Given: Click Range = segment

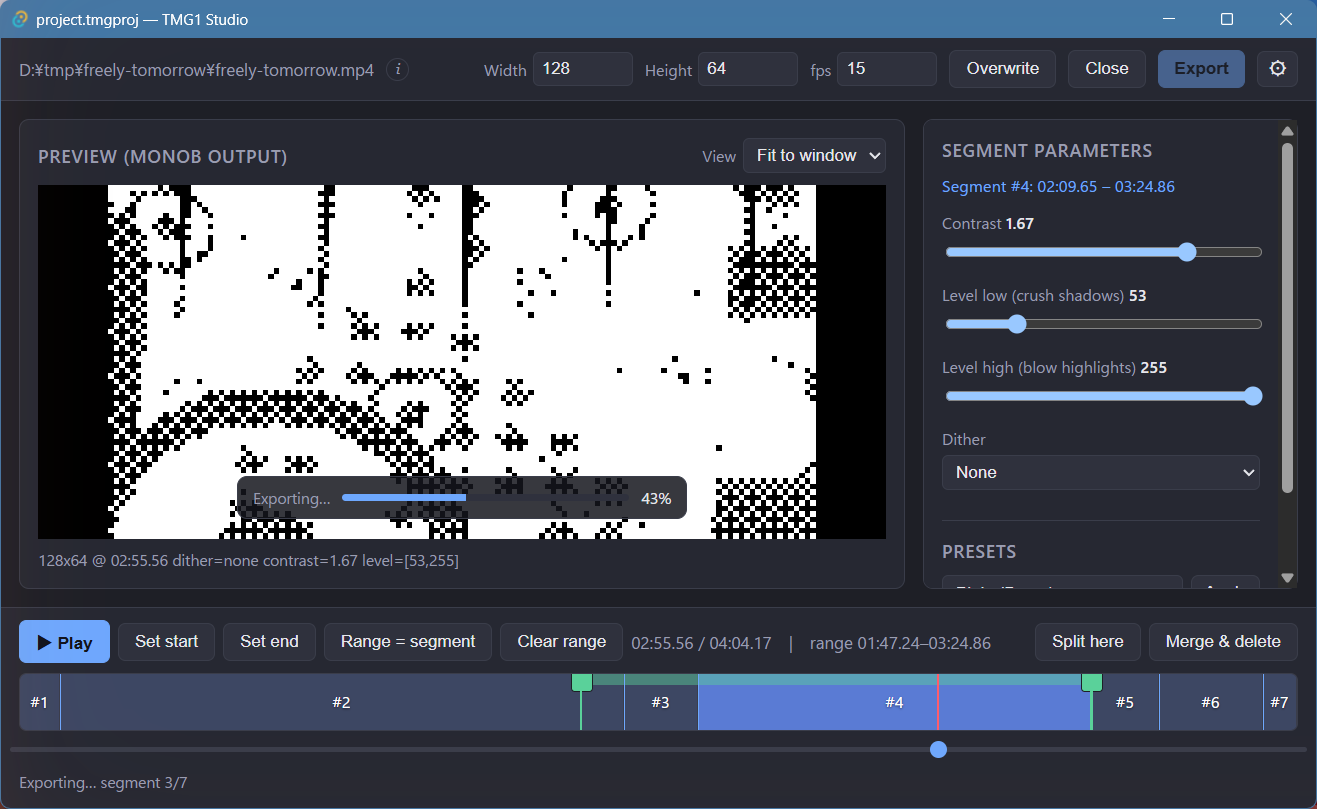Looking at the screenshot, I should point(408,642).
